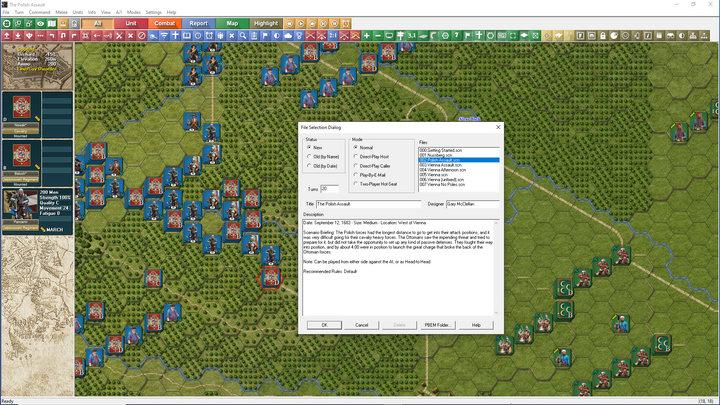Viewport: 720px width, 405px height.
Task: Click the PBEM Folder button
Action: click(438, 325)
